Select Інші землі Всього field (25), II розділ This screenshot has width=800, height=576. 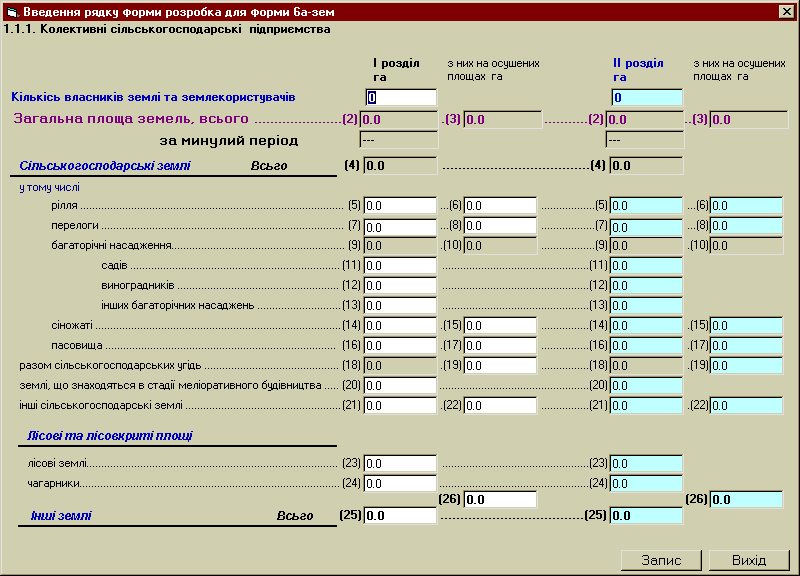coord(646,516)
